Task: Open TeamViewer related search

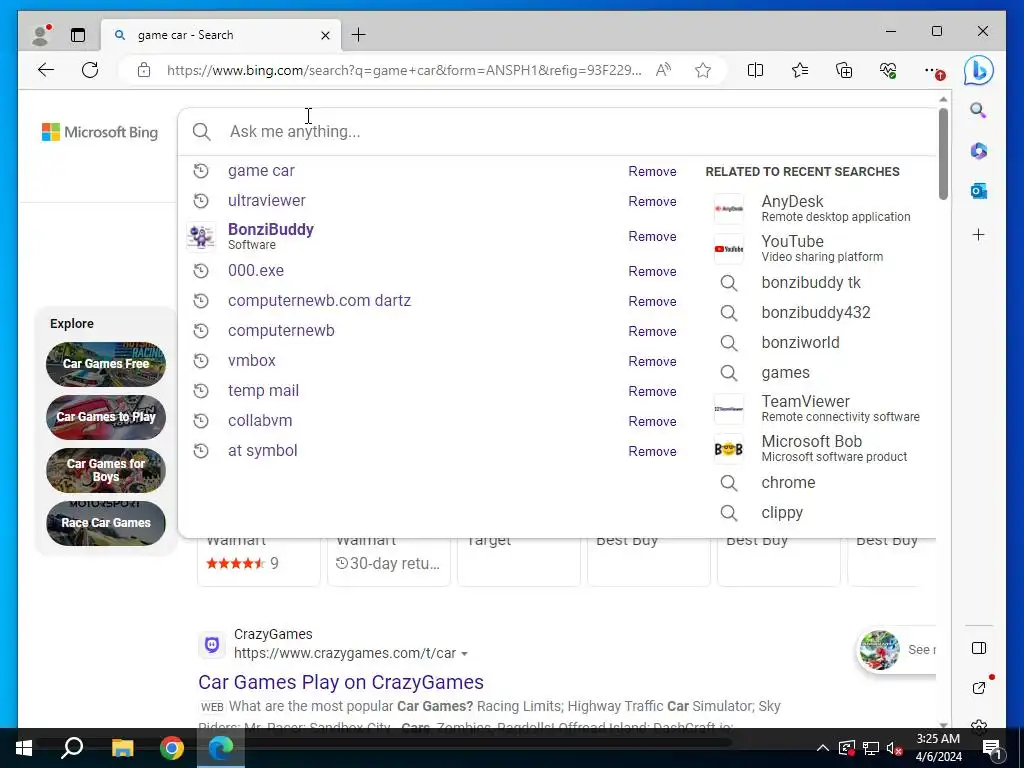Action: tap(818, 408)
